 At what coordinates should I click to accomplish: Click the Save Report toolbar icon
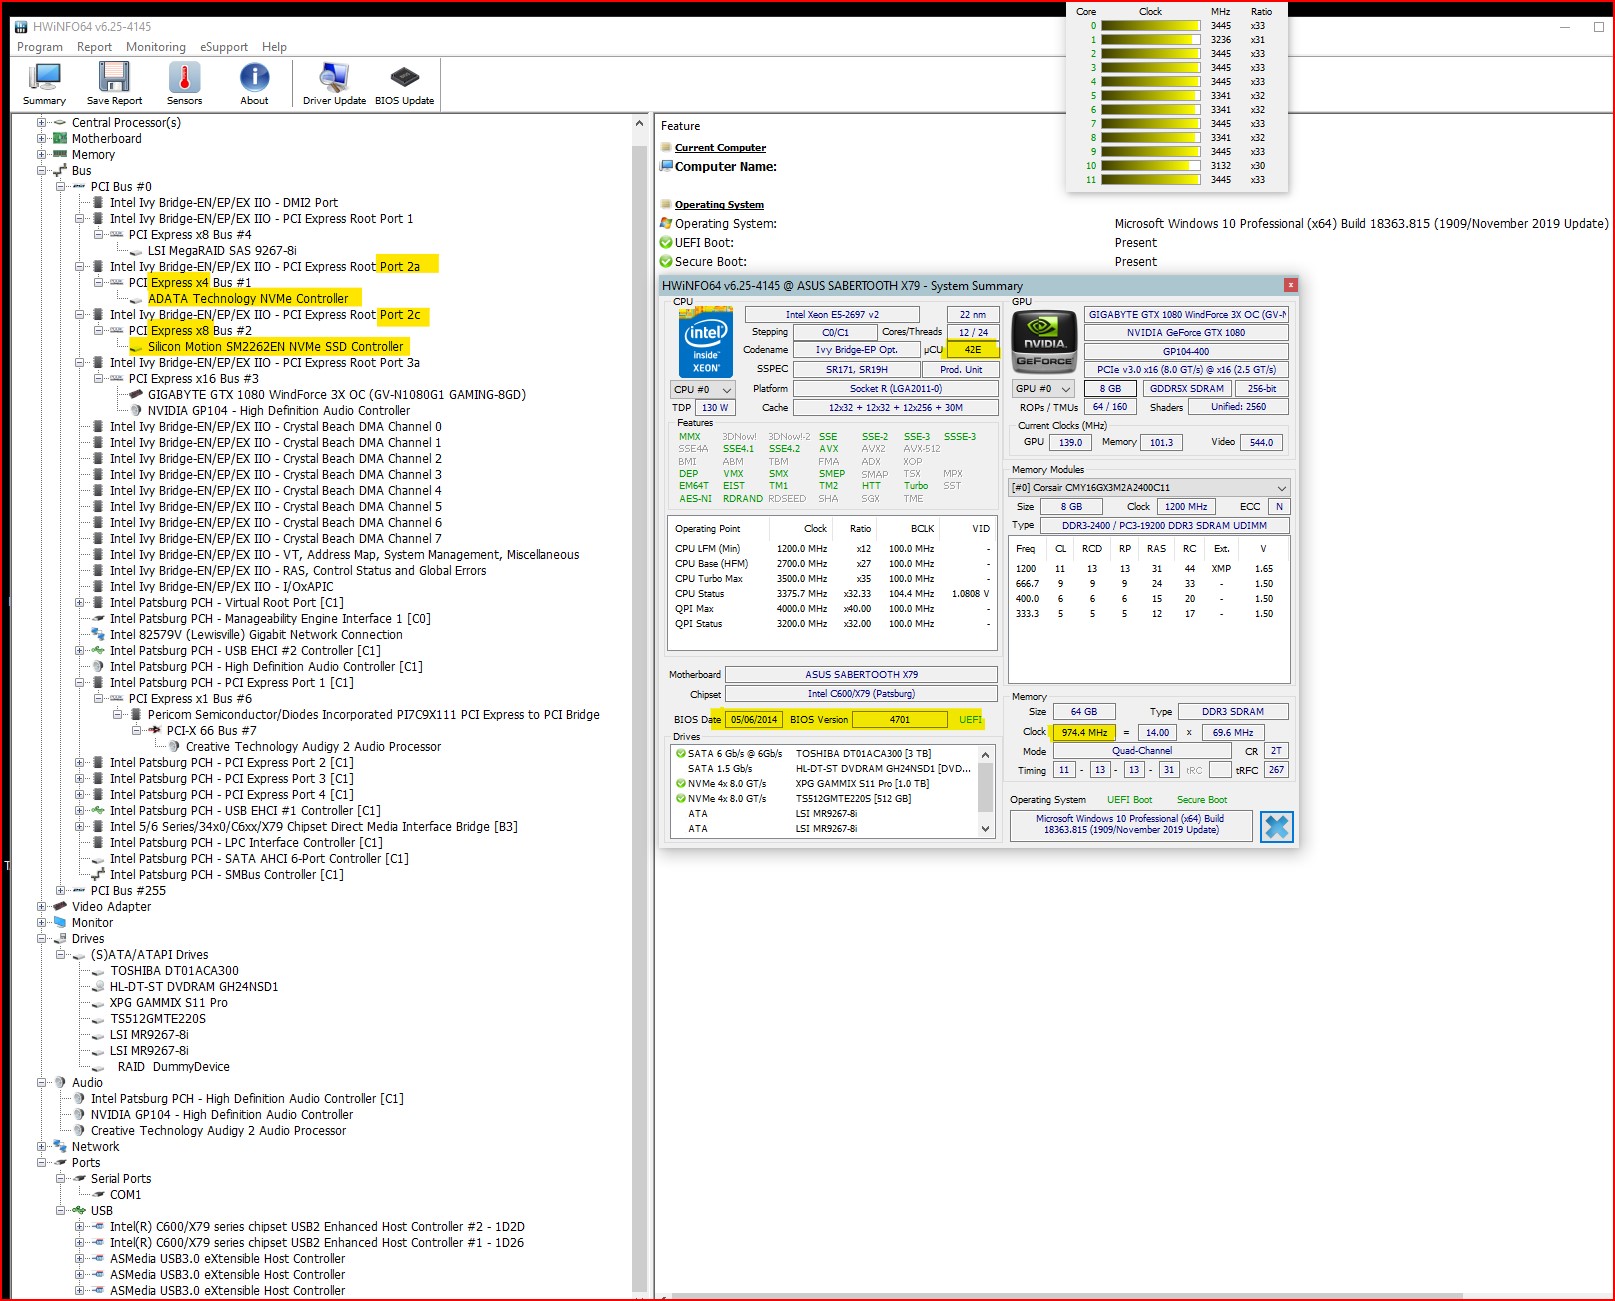(x=114, y=84)
